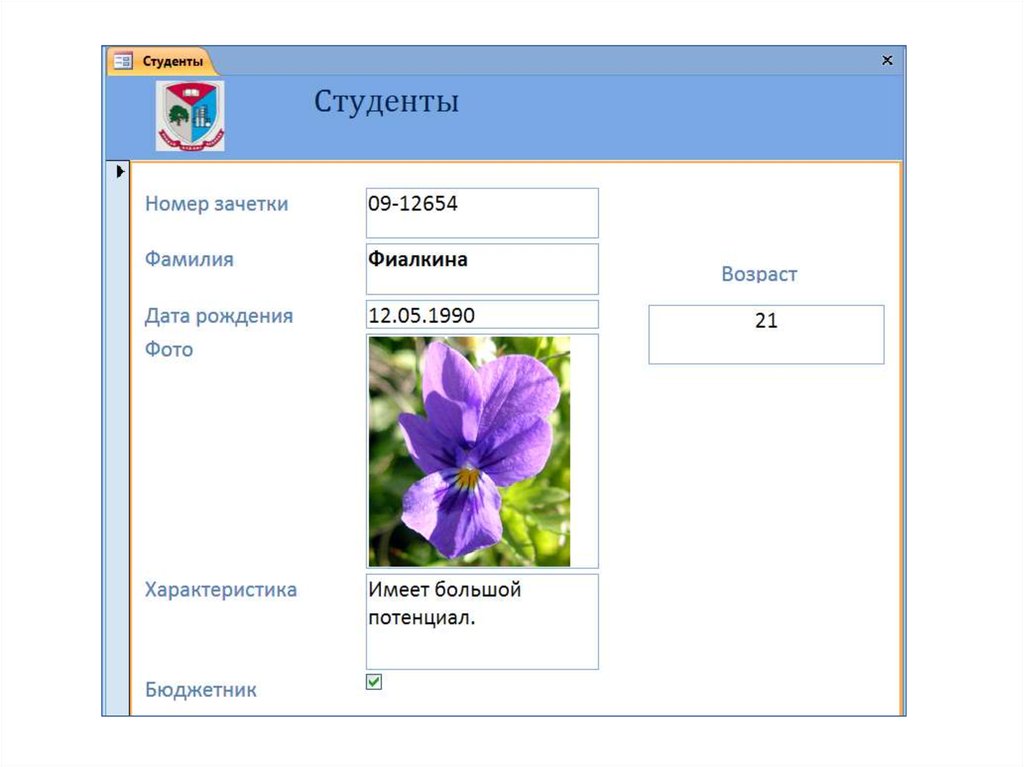This screenshot has width=1024, height=767.
Task: Click the Фото label
Action: [x=169, y=350]
